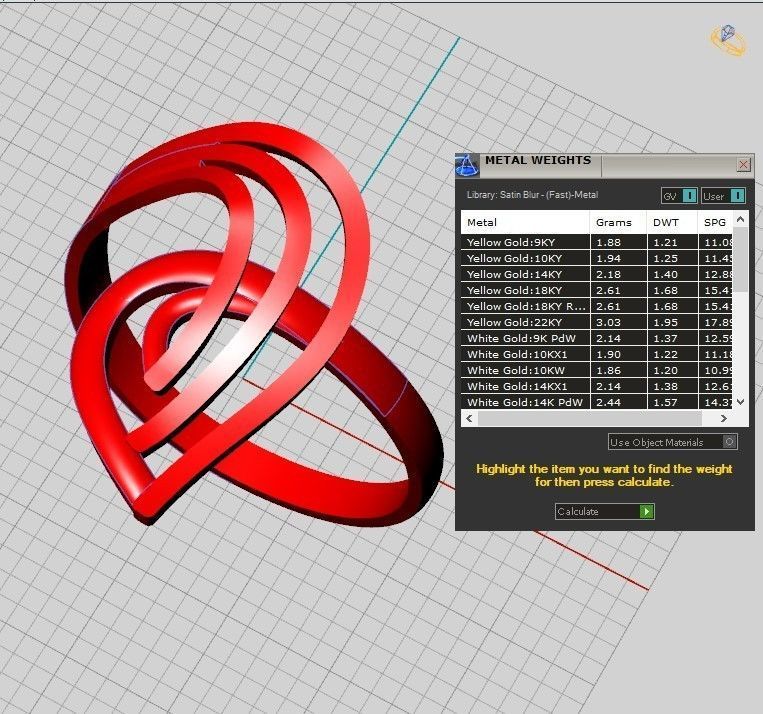This screenshot has width=763, height=714.
Task: Select the Yellow Gold:10KY row
Action: pyautogui.click(x=597, y=258)
